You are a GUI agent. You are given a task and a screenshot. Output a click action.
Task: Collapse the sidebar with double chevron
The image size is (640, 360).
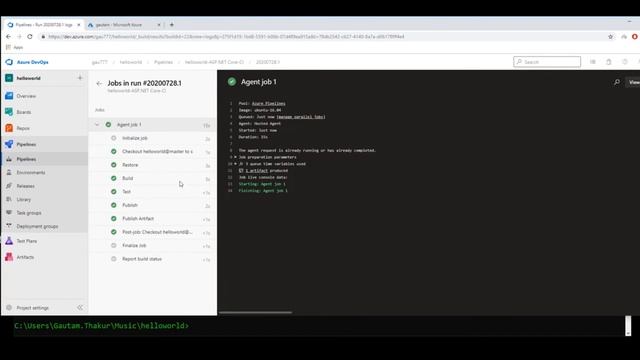pyautogui.click(x=80, y=307)
